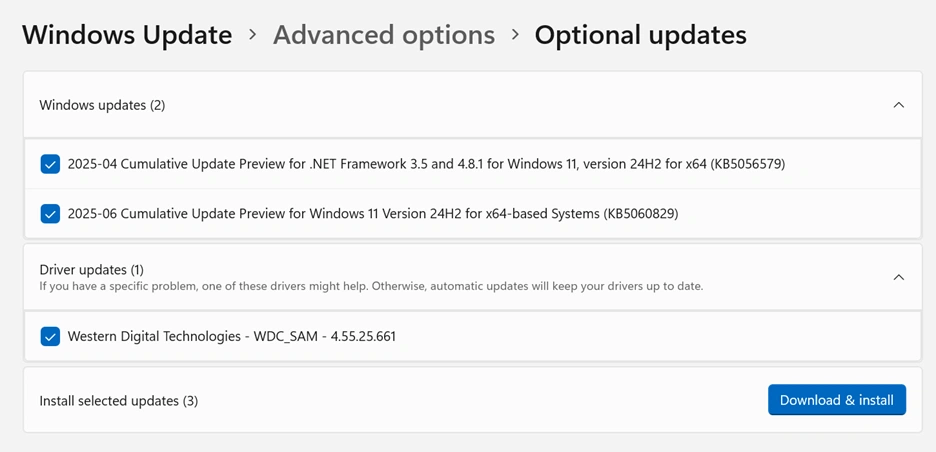This screenshot has width=936, height=452.
Task: Click the Driver updates (1) header title
Action: tap(92, 270)
